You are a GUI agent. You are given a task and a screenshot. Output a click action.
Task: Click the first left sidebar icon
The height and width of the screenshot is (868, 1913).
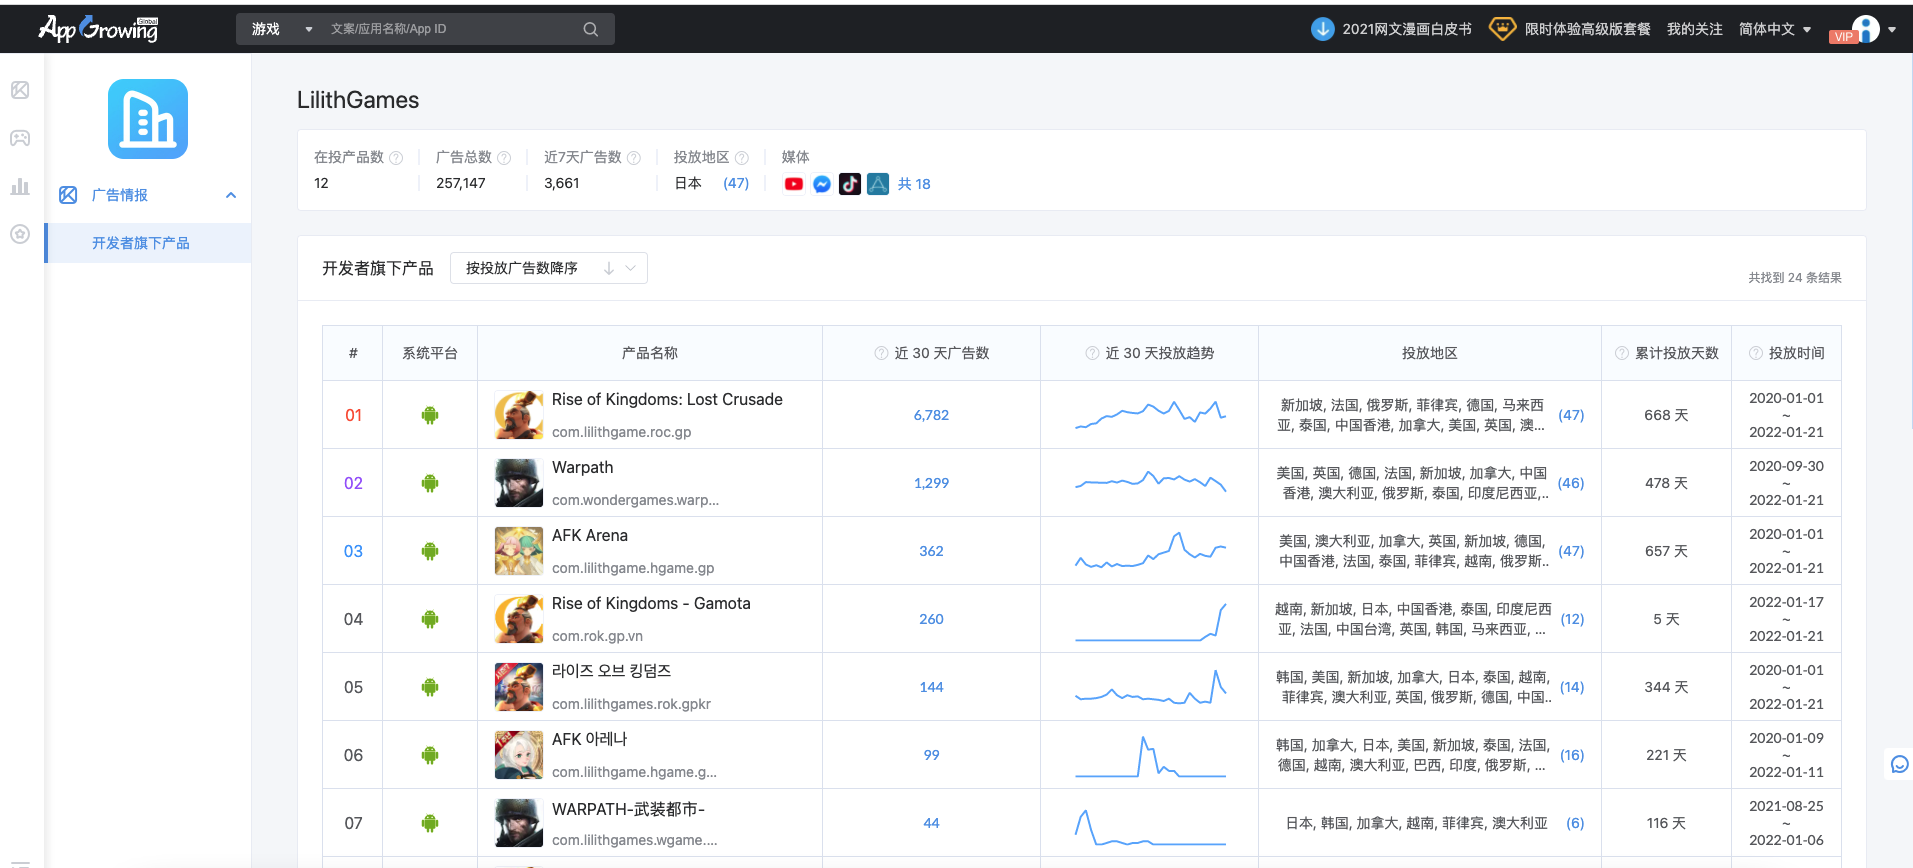point(20,90)
